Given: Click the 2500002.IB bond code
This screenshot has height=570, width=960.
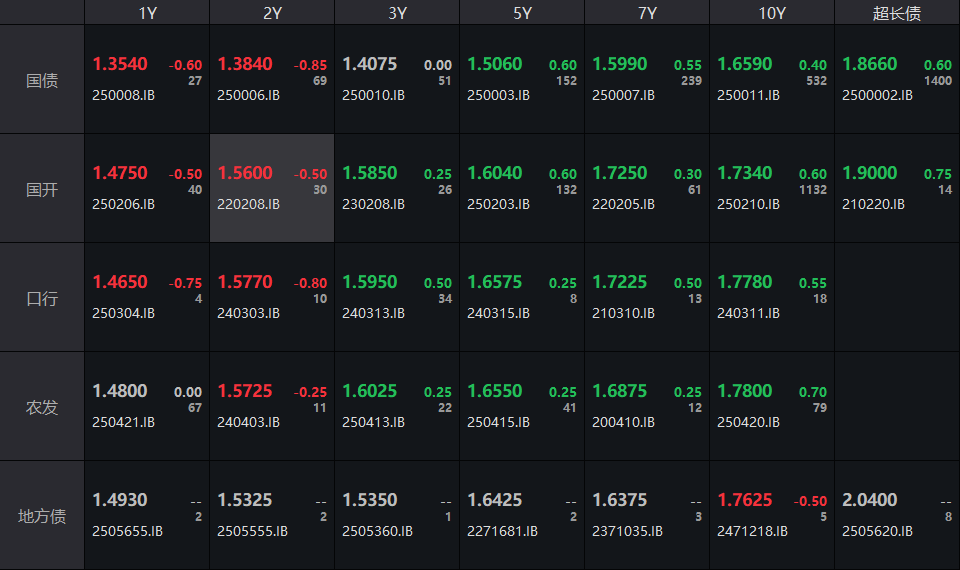Looking at the screenshot, I should tap(877, 95).
